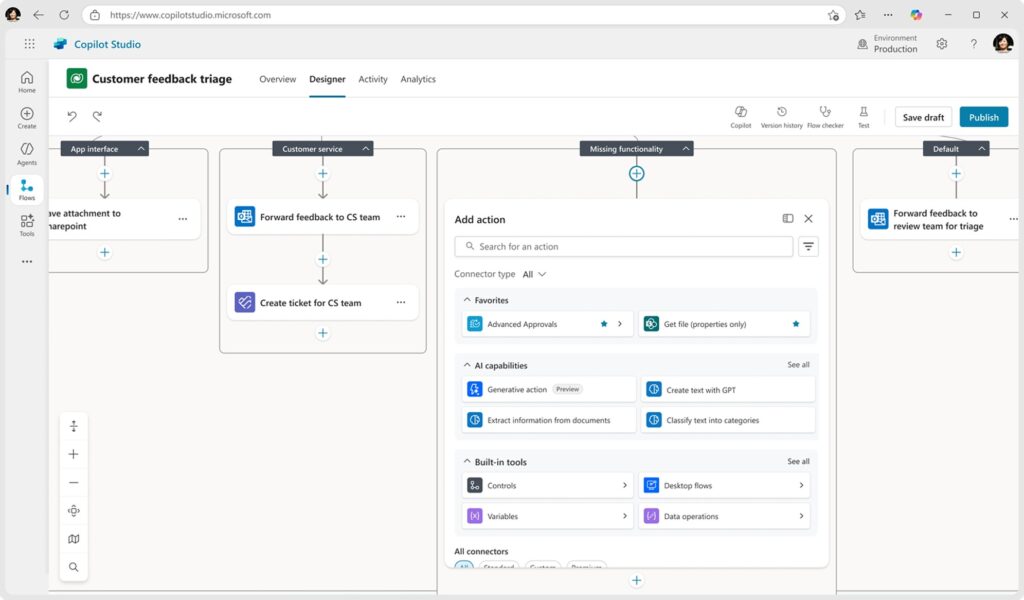The image size is (1024, 600).
Task: Switch to the Analytics tab
Action: [418, 79]
